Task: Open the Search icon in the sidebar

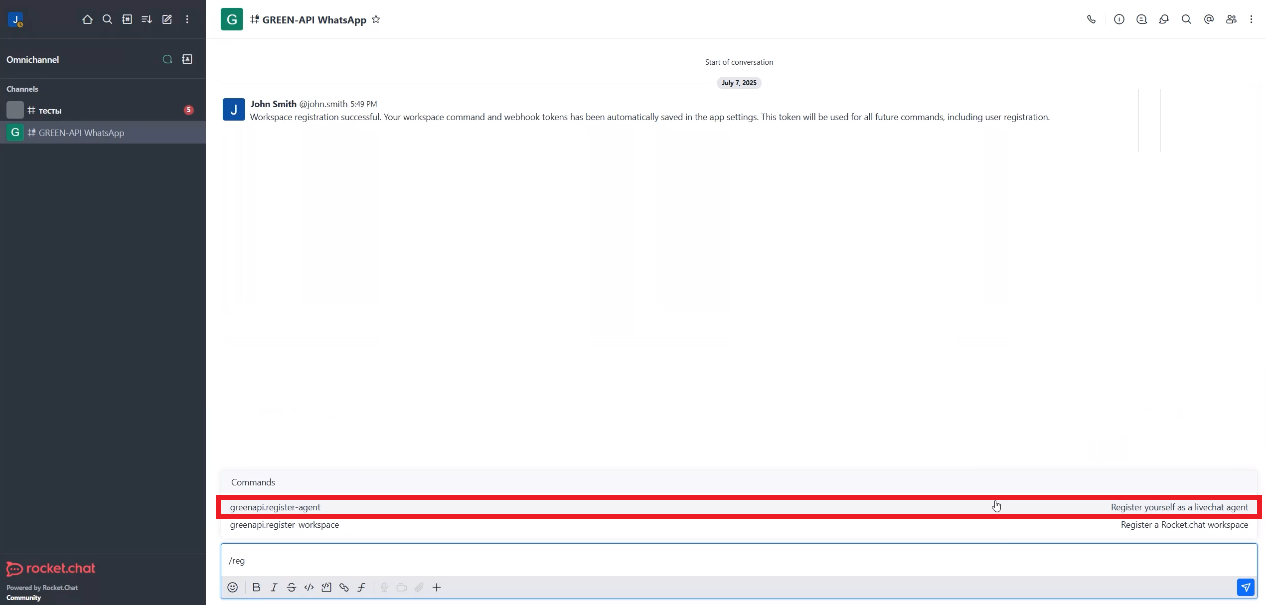Action: coord(107,19)
